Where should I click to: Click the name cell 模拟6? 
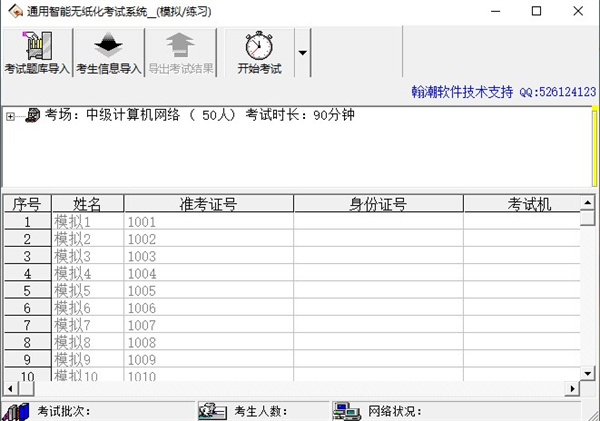88,308
